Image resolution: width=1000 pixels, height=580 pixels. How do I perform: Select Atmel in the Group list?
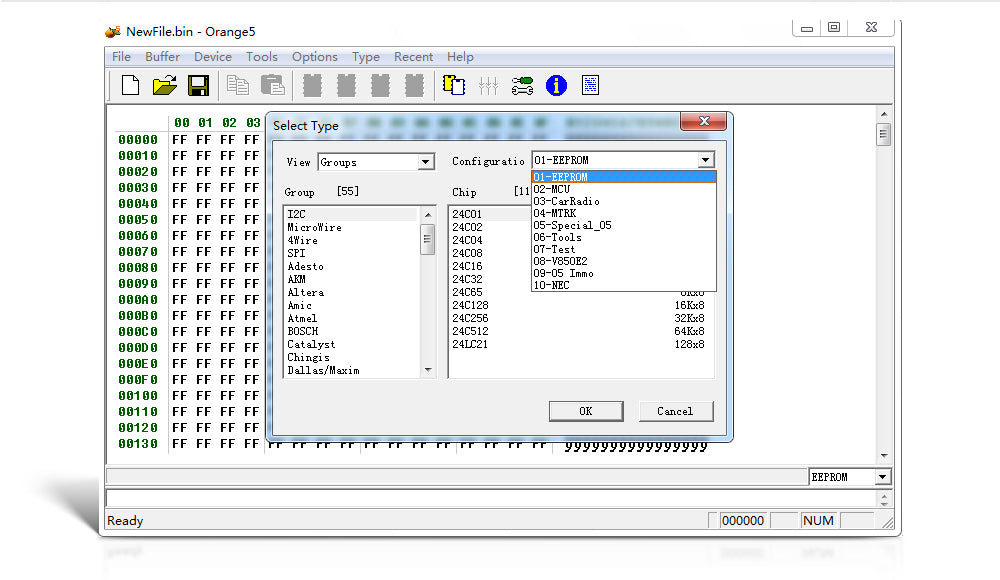(300, 318)
